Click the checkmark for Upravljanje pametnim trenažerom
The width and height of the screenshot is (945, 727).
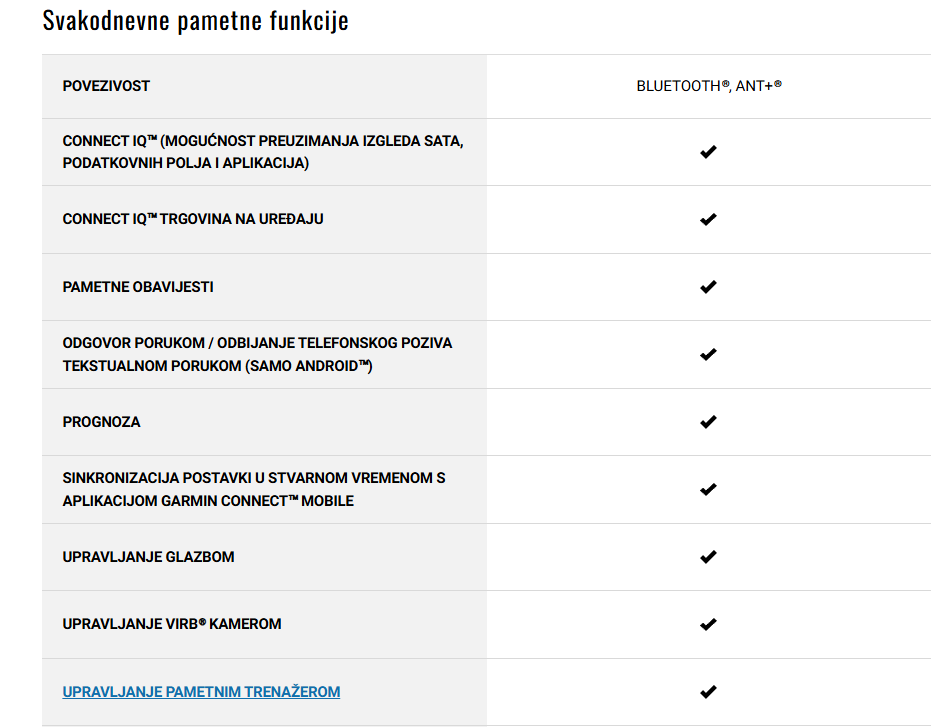pyautogui.click(x=708, y=692)
